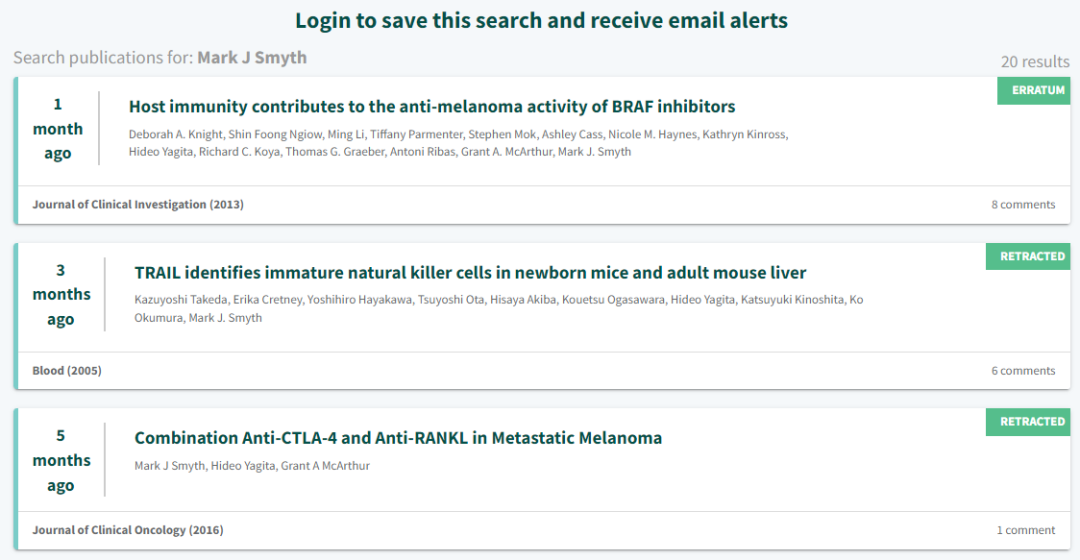This screenshot has height=560, width=1080.
Task: Click the 5 months ago timestamp
Action: 61,460
